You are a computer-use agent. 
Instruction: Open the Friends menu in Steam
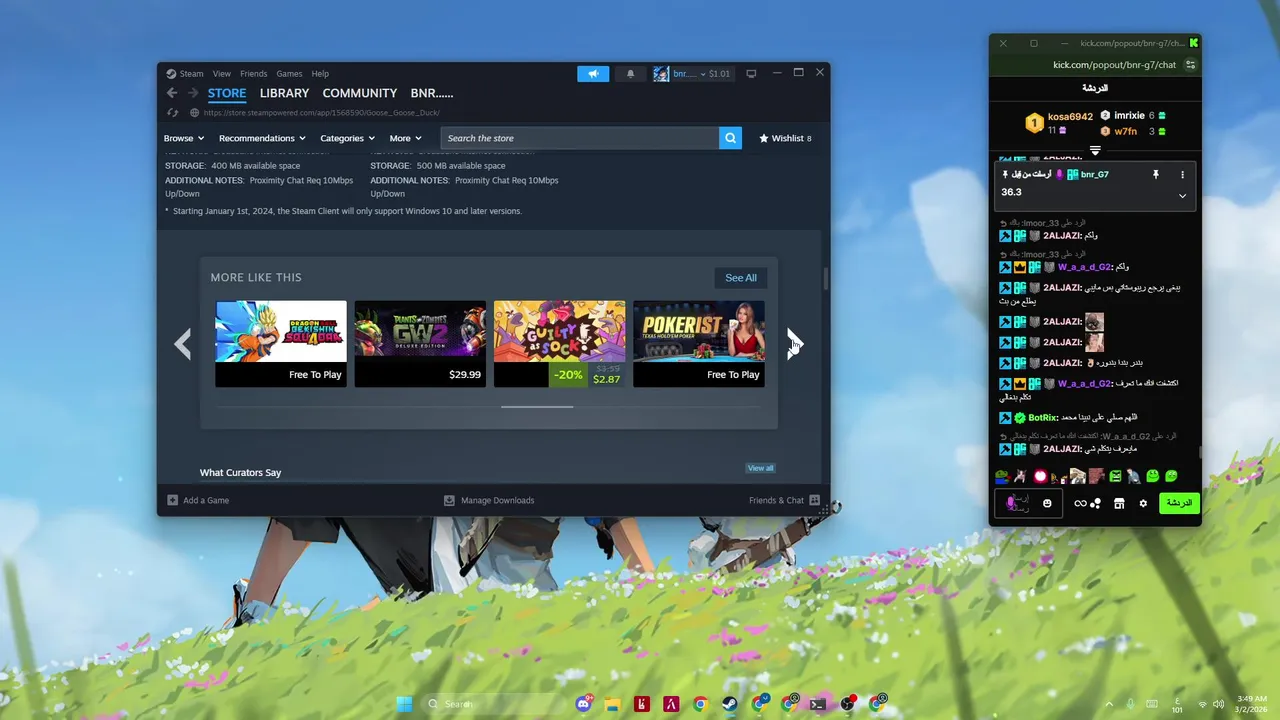(x=253, y=73)
